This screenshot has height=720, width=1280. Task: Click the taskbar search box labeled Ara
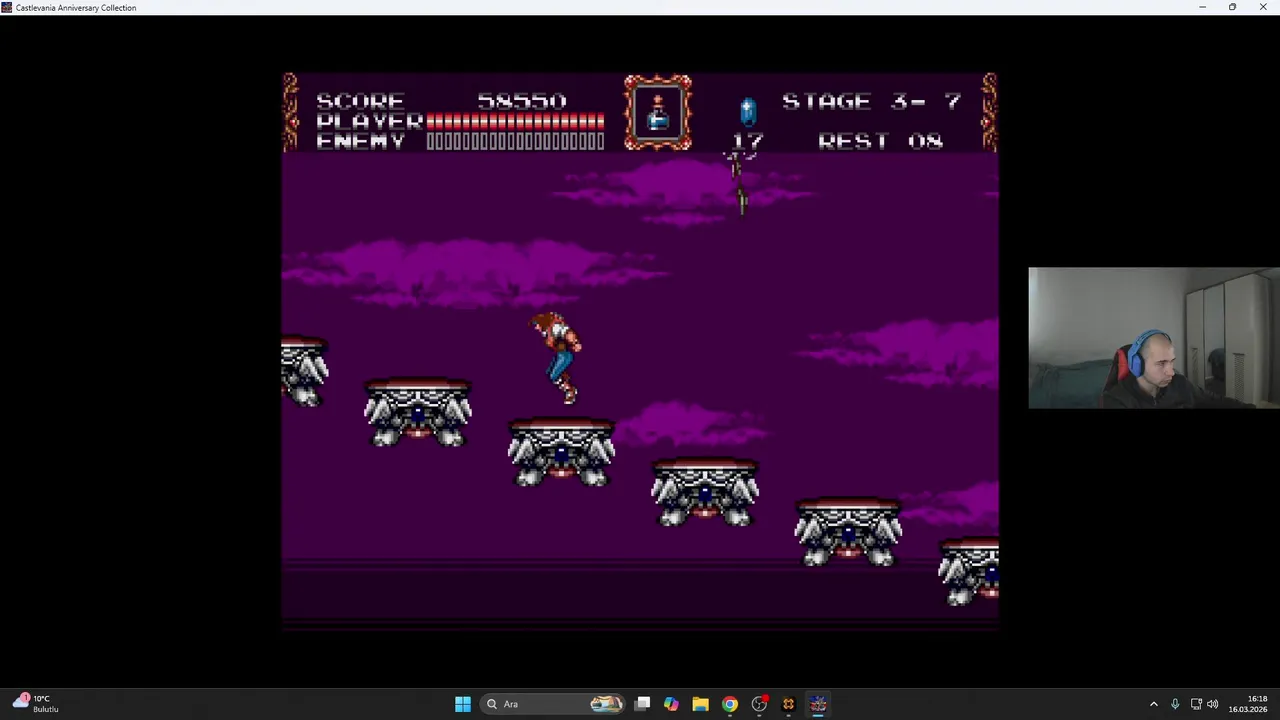pyautogui.click(x=552, y=704)
